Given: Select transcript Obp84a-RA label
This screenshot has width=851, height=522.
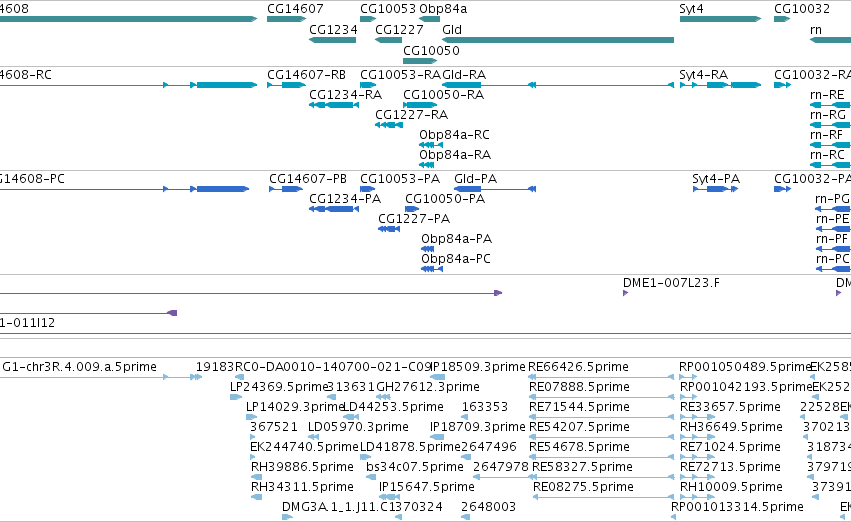Looking at the screenshot, I should pyautogui.click(x=455, y=155).
